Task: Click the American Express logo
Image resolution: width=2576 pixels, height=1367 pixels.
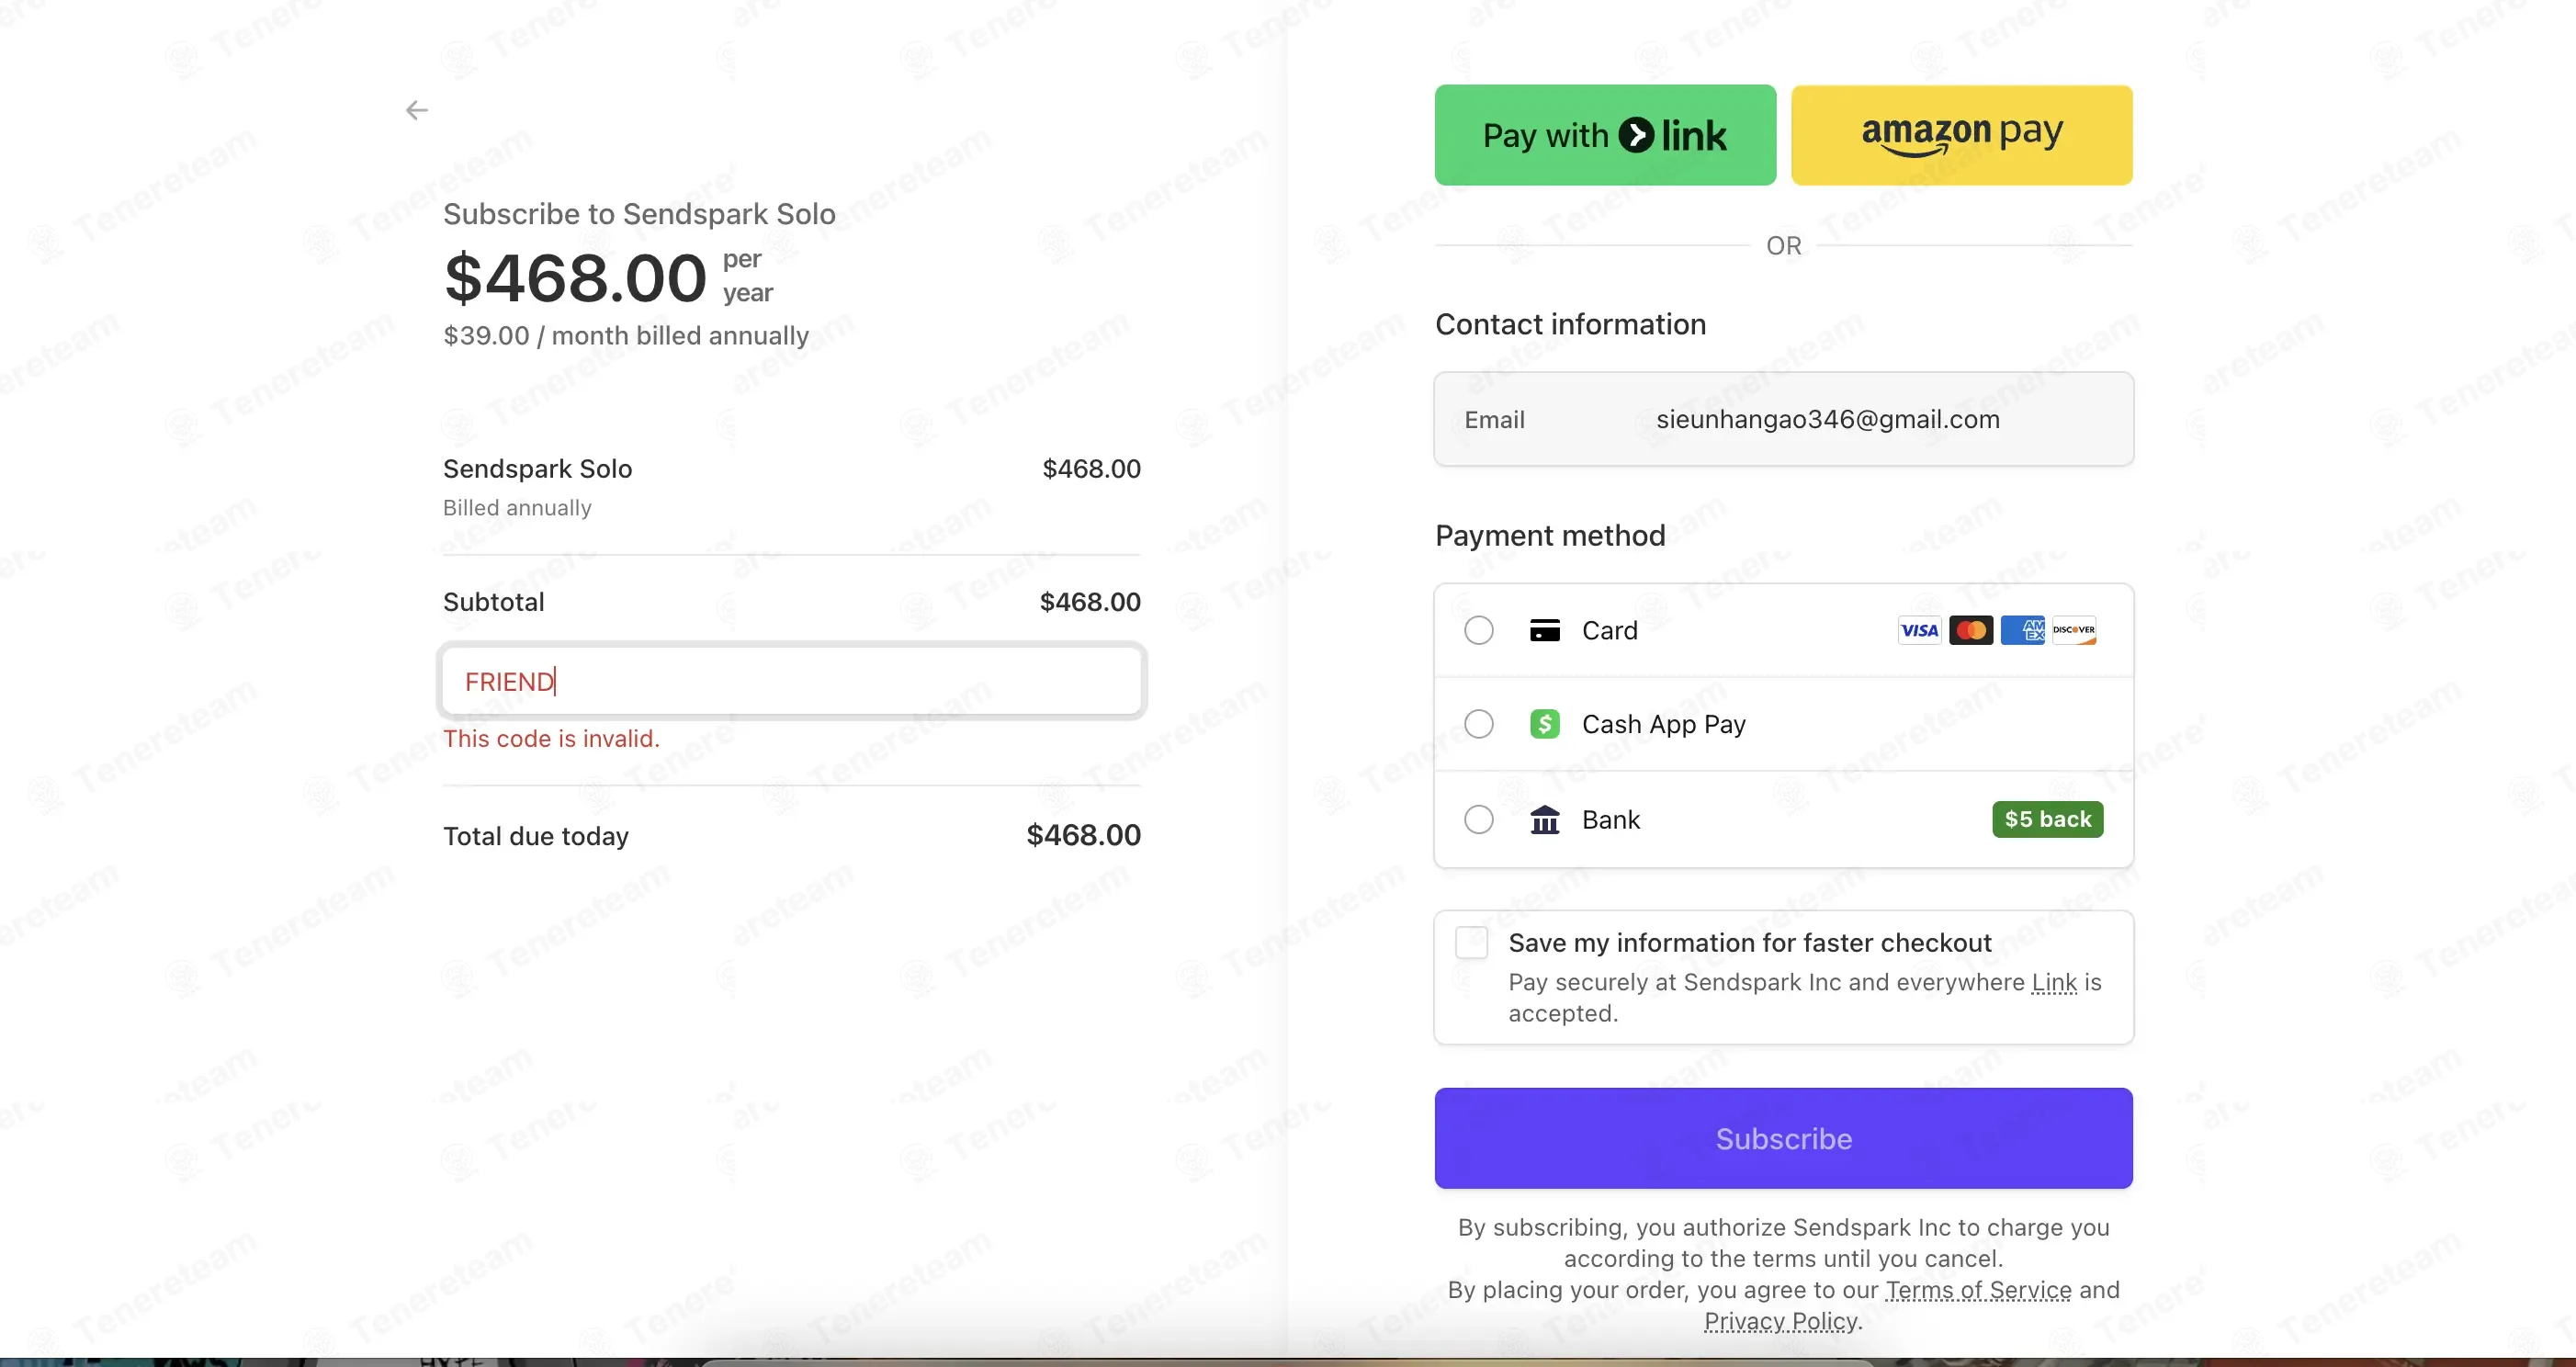Action: [x=2022, y=630]
